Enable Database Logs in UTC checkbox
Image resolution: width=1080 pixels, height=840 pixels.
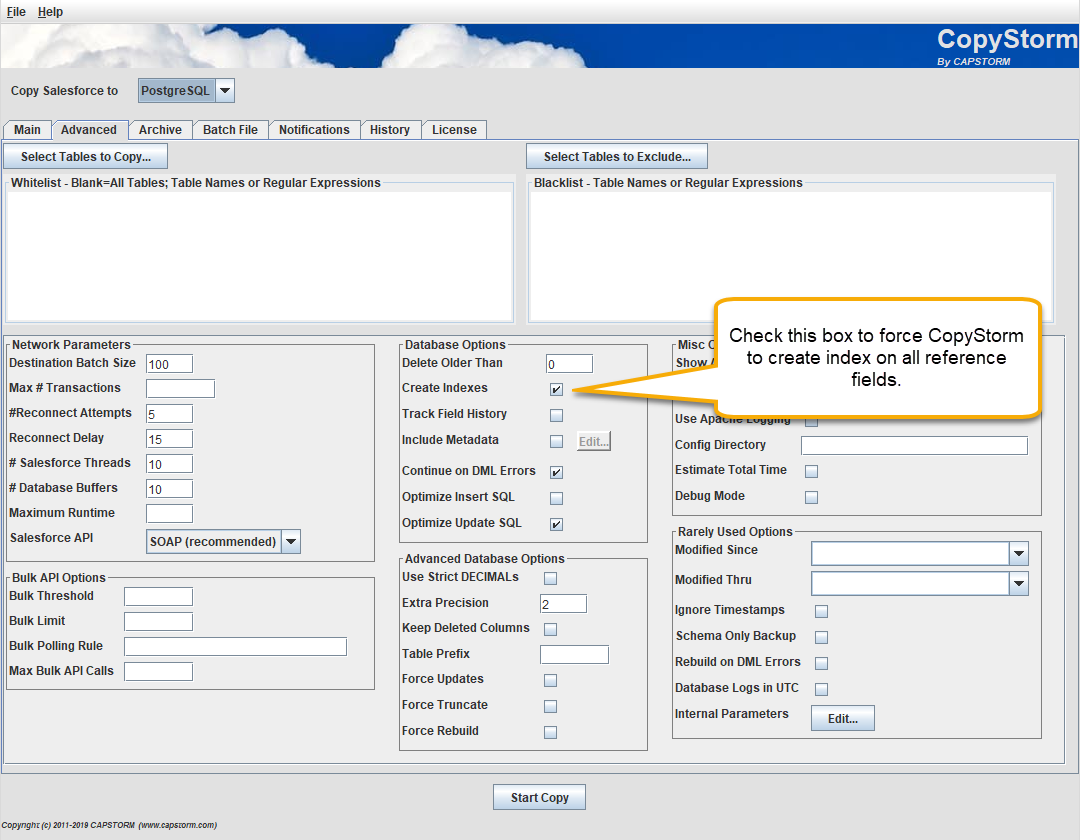pyautogui.click(x=821, y=689)
